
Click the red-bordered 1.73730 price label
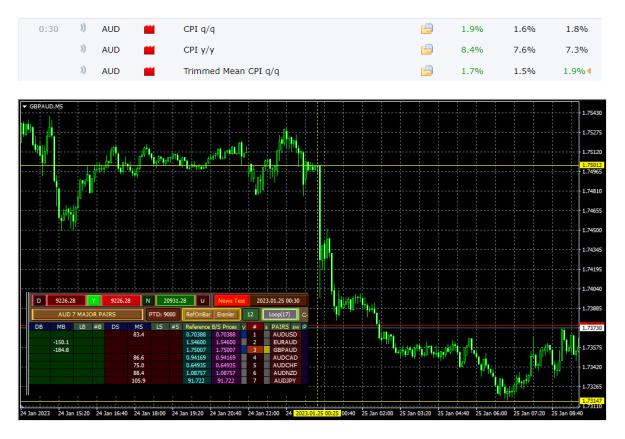(x=592, y=328)
